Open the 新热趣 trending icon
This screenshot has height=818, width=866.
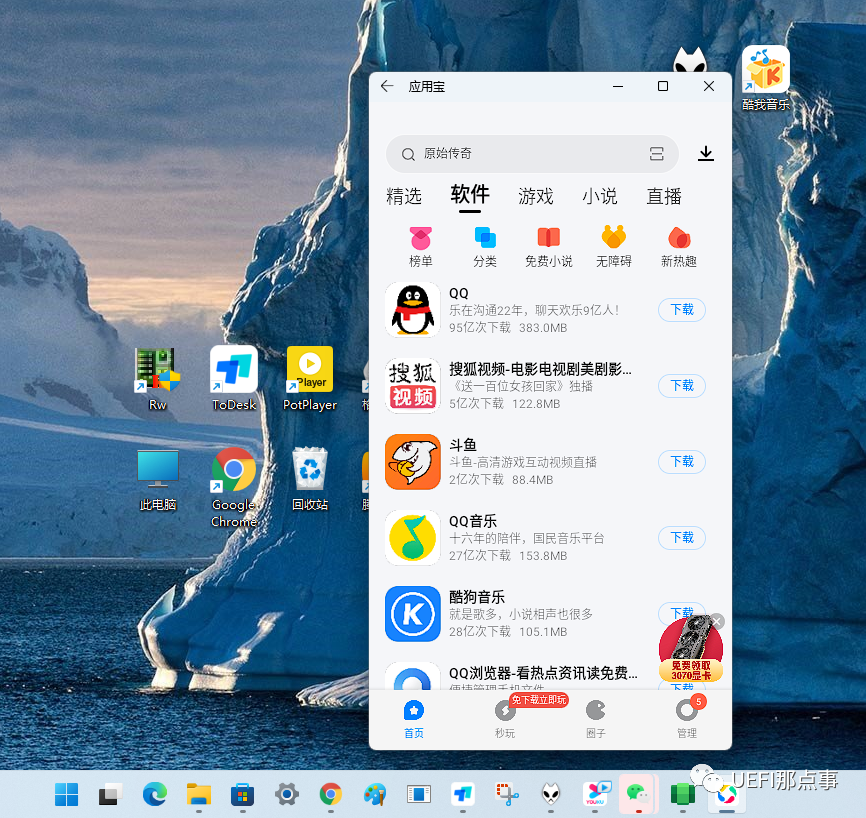click(x=678, y=245)
